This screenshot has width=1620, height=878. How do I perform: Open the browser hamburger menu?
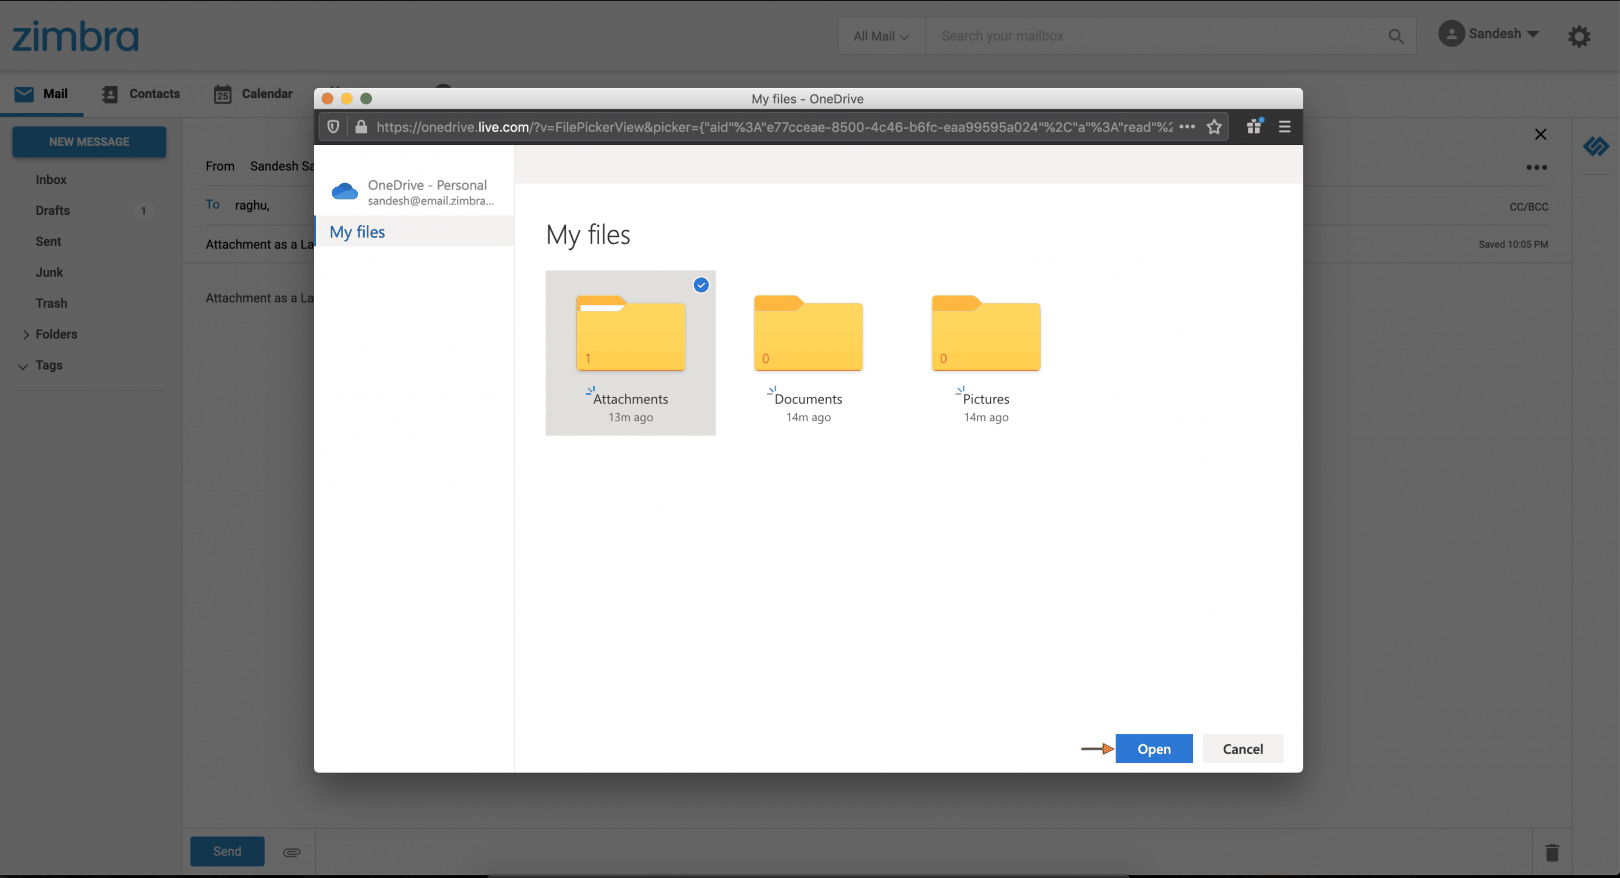point(1285,127)
